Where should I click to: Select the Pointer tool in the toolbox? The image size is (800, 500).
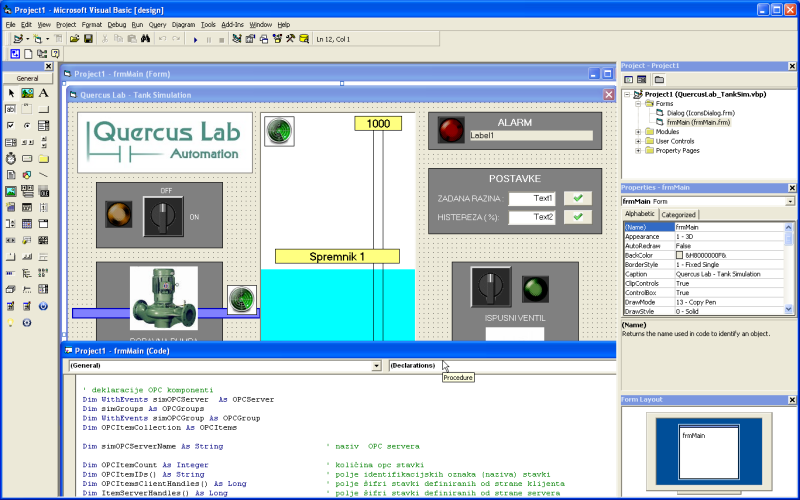[x=11, y=93]
